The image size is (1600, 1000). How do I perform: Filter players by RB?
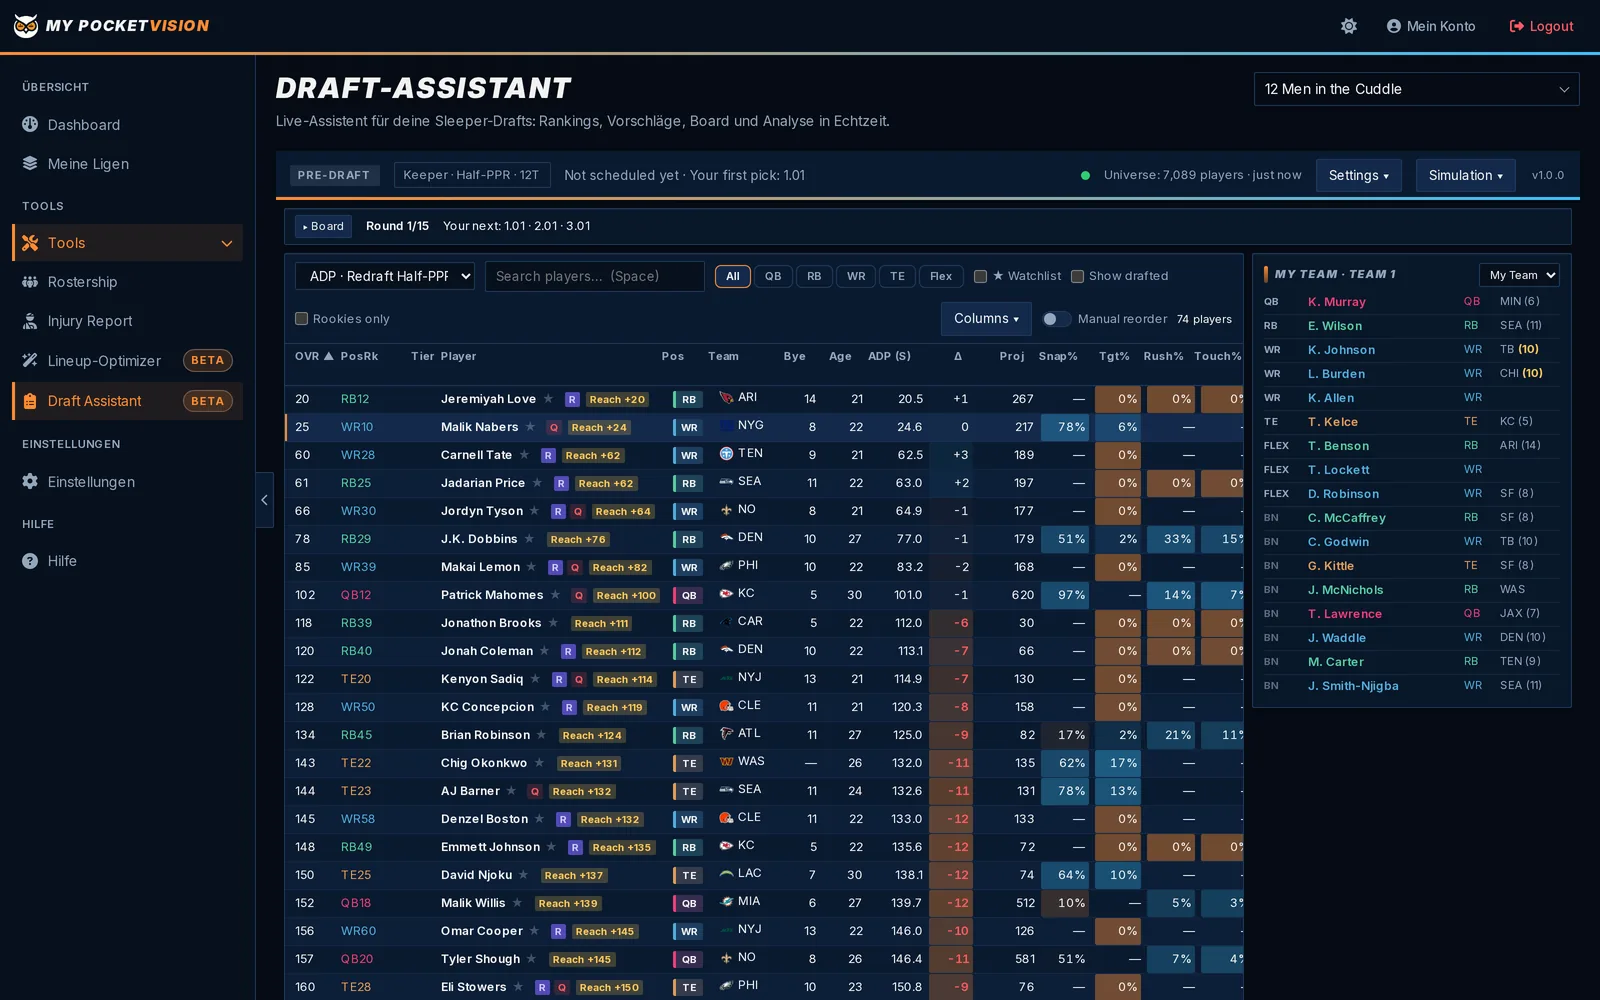[814, 276]
